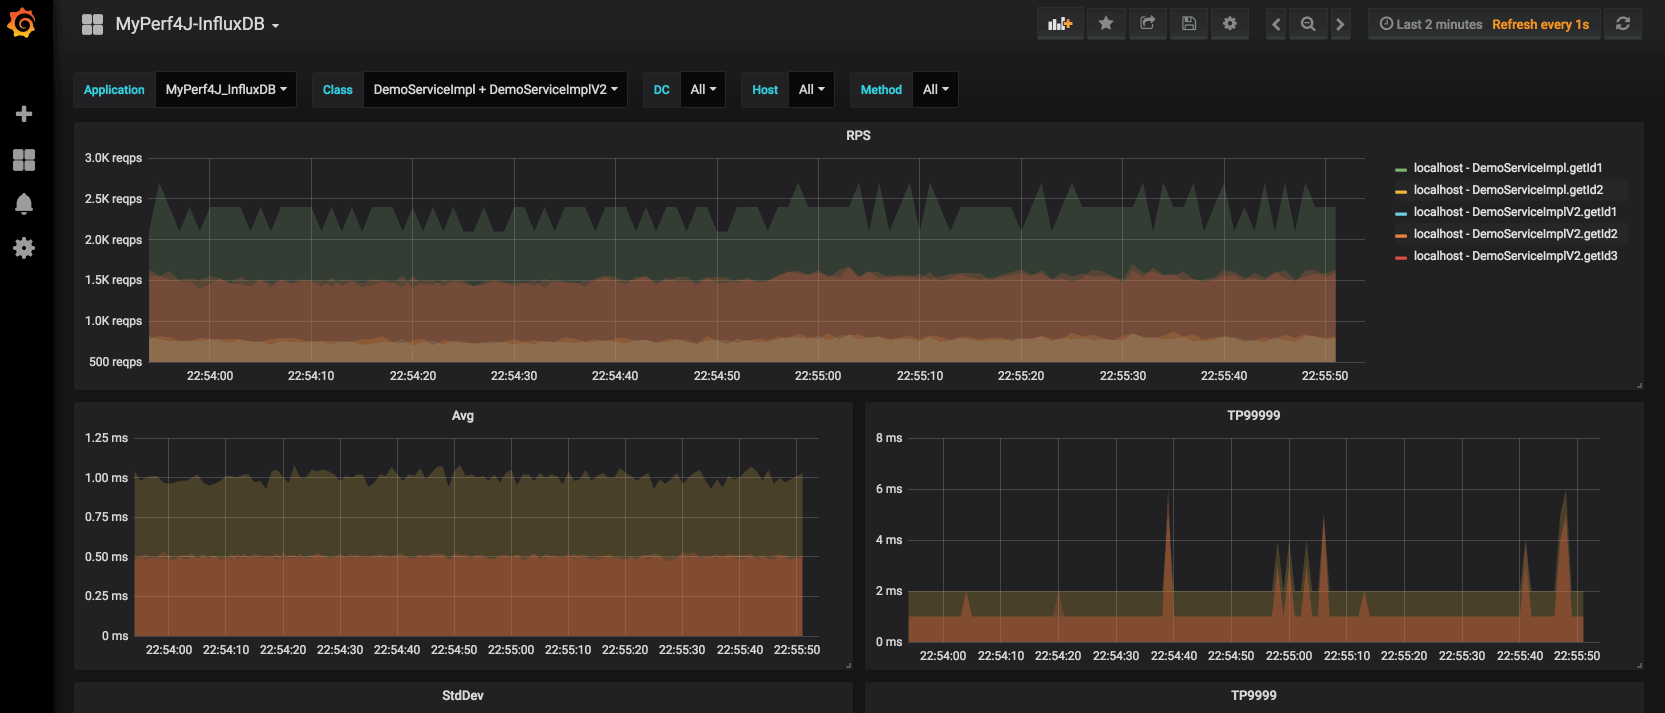Screen dimensions: 1665x713
Task: Open the TP99999 panel title menu
Action: point(1253,415)
